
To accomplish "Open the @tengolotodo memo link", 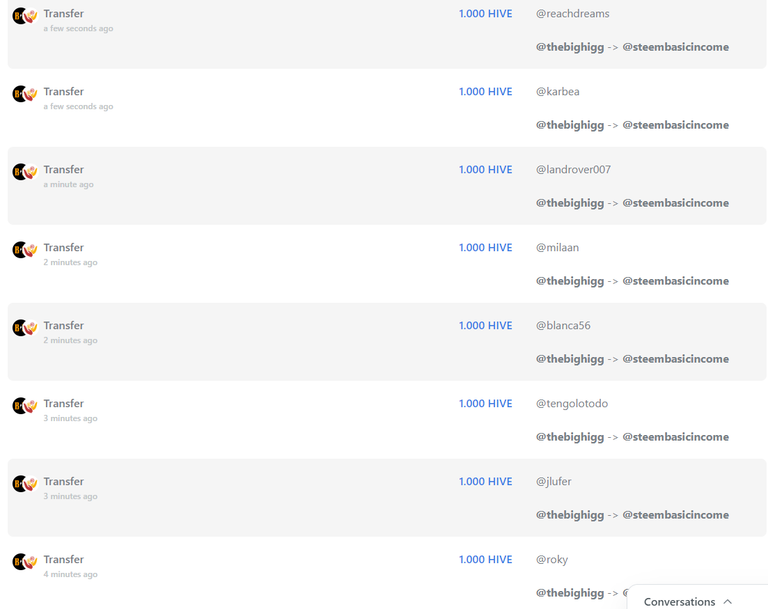I will point(572,403).
